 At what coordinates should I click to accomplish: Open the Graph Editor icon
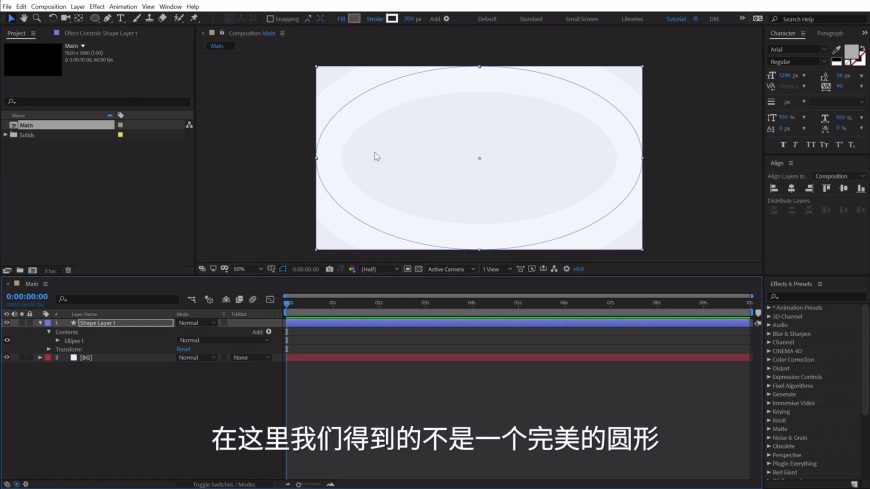coord(270,299)
